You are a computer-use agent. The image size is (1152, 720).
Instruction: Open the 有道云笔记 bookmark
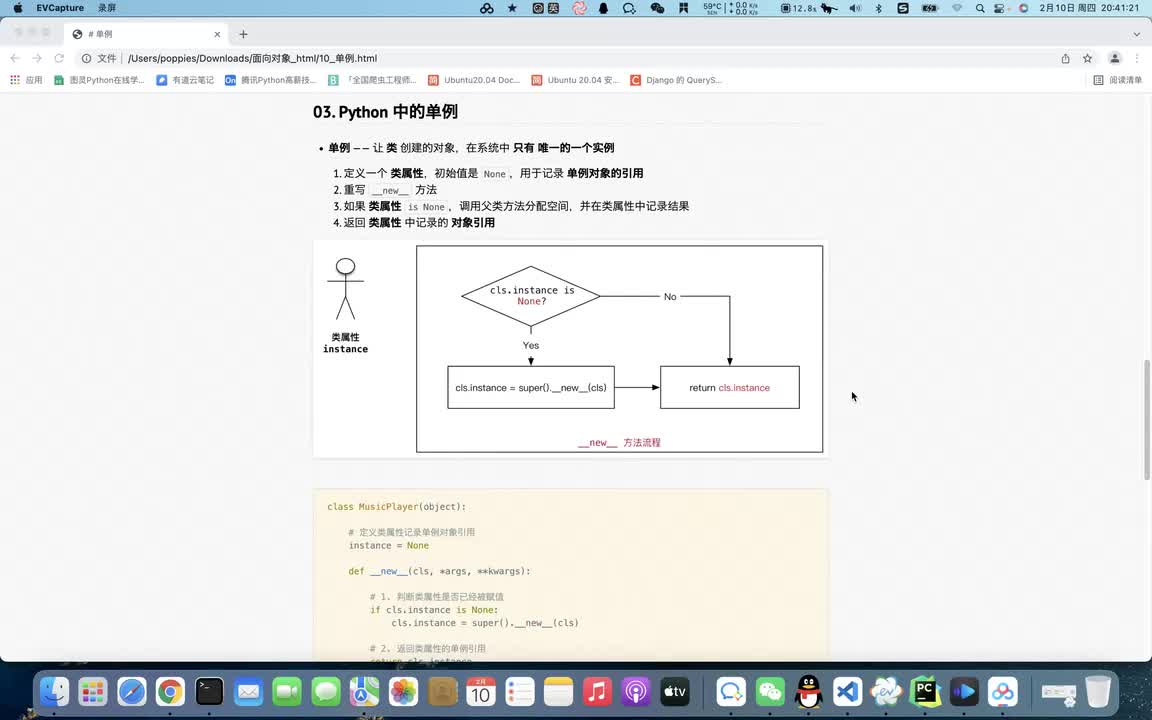185,80
